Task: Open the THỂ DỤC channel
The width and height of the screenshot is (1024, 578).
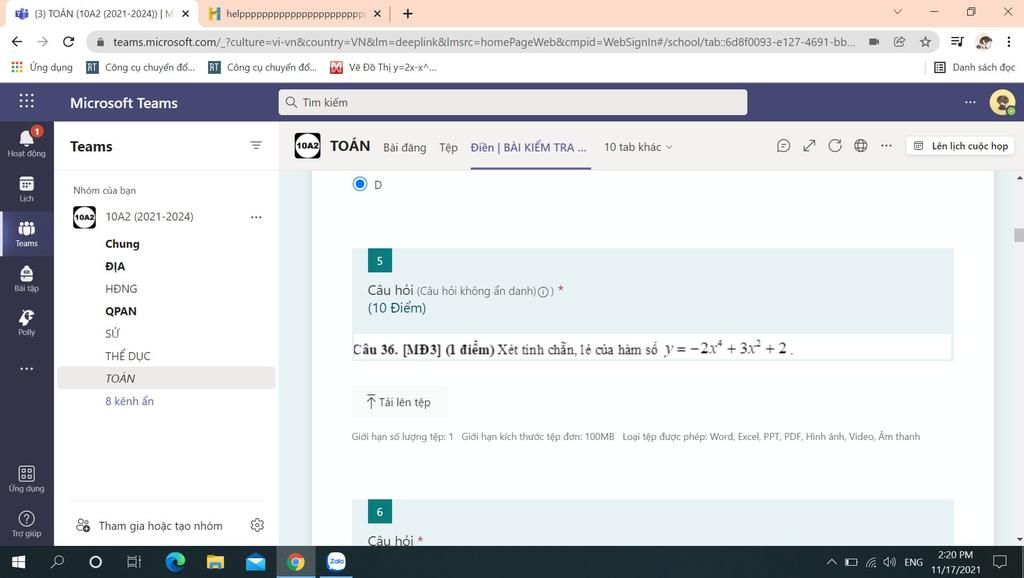Action: pos(127,356)
